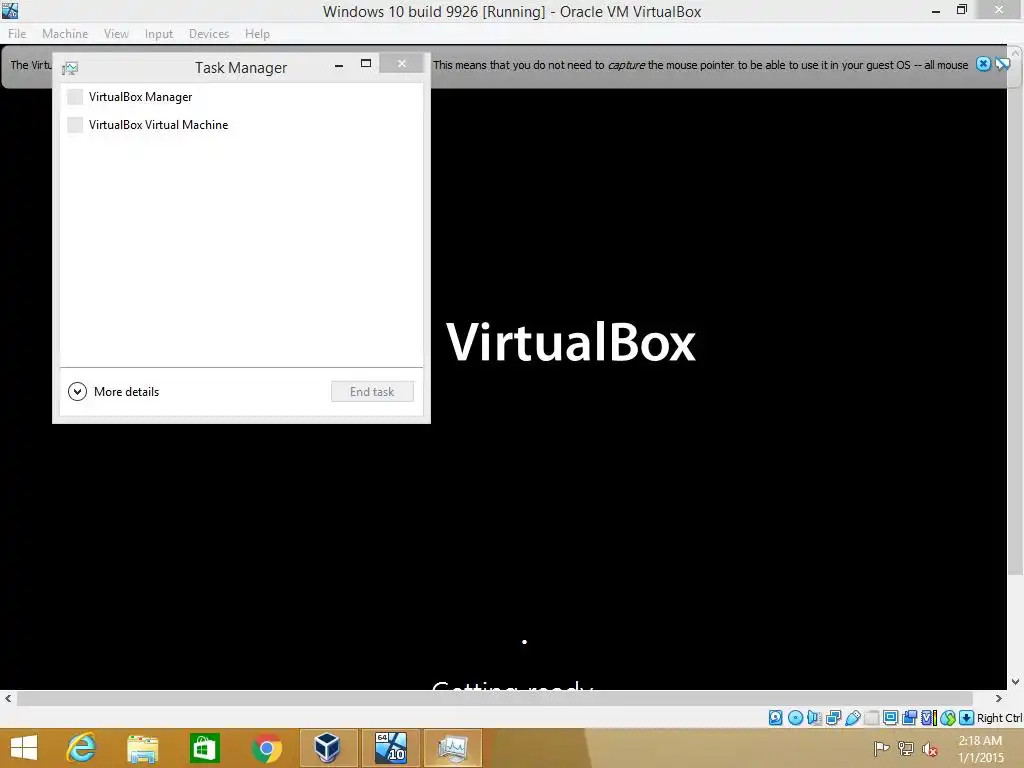The image size is (1024, 768).
Task: Click the End task button
Action: pyautogui.click(x=372, y=392)
